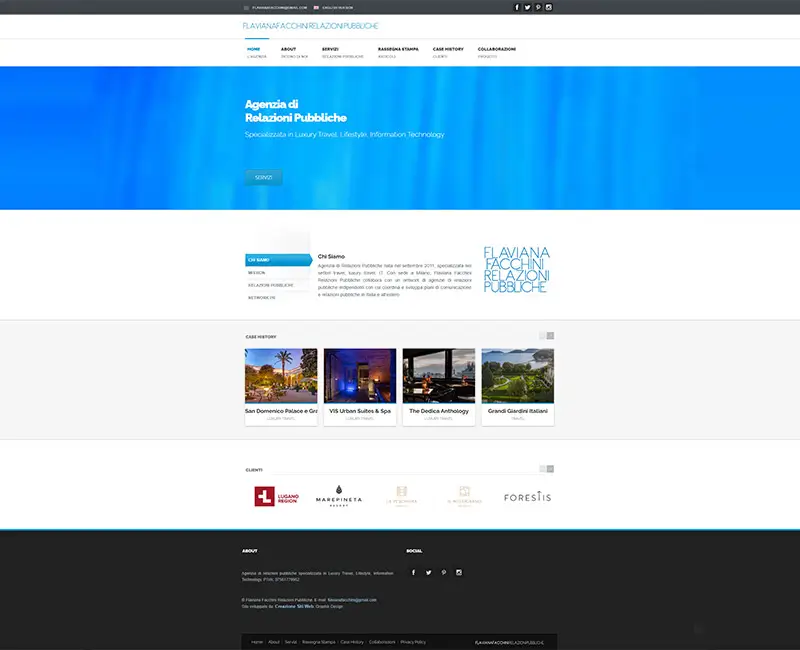The width and height of the screenshot is (800, 650).
Task: Open the footer Facebook icon
Action: [414, 572]
